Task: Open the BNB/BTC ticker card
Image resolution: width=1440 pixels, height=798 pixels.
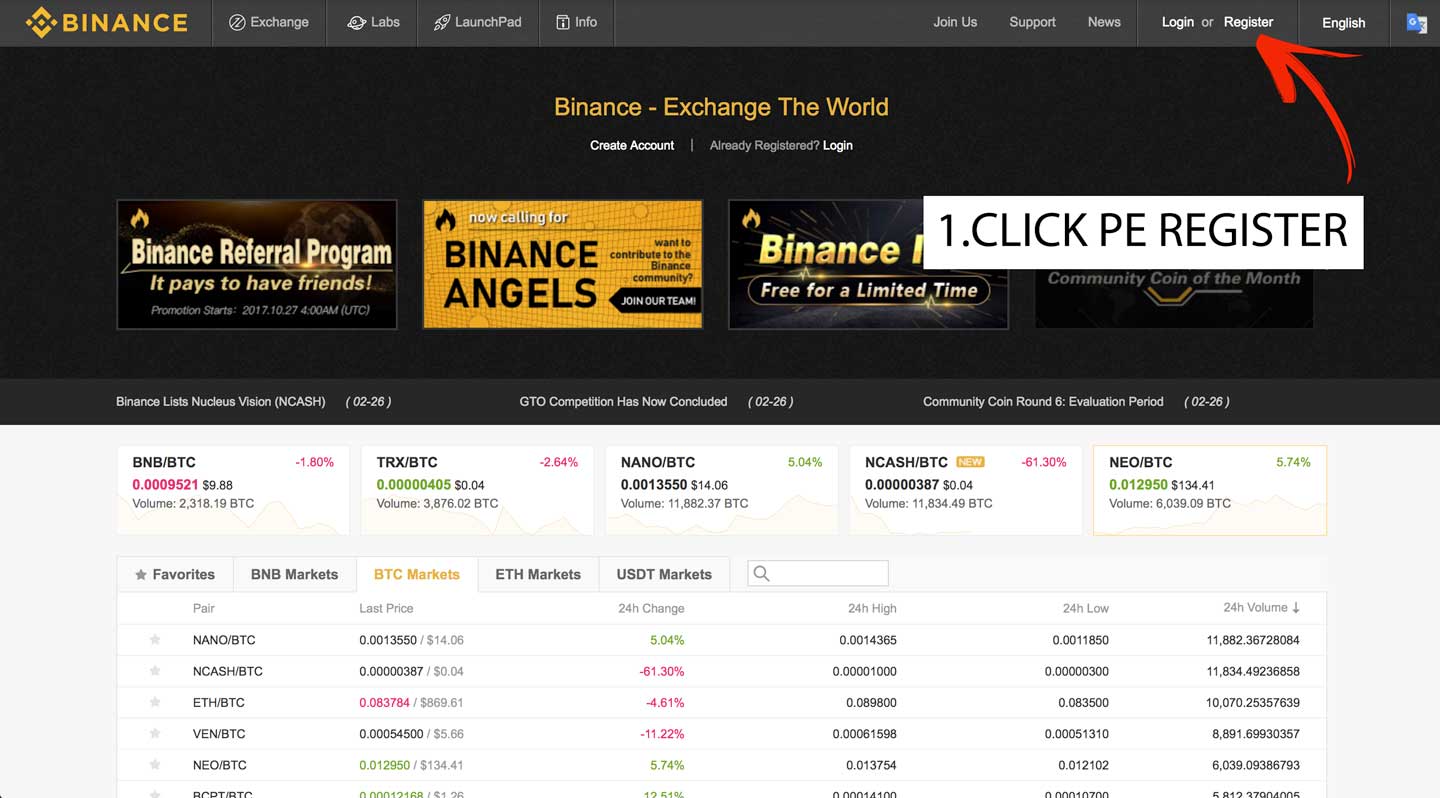Action: pyautogui.click(x=233, y=490)
